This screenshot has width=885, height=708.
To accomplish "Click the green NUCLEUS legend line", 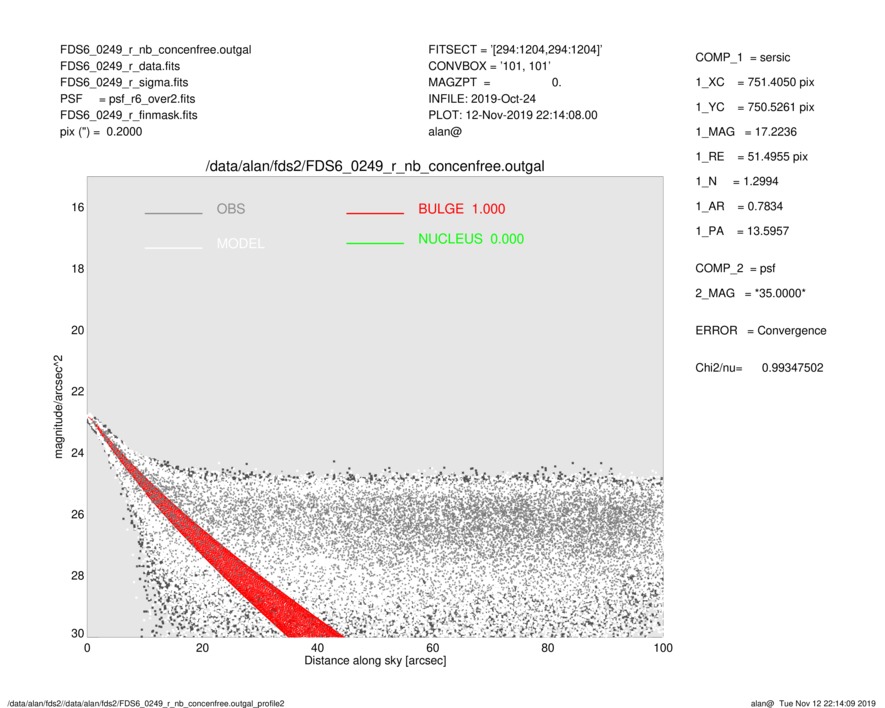I will click(x=375, y=243).
